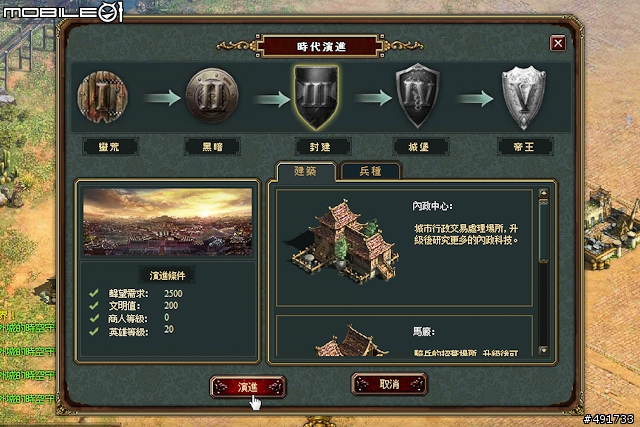Screen dimensions: 640x427
Task: Select the highlighted Age III shield icon
Action: [316, 98]
